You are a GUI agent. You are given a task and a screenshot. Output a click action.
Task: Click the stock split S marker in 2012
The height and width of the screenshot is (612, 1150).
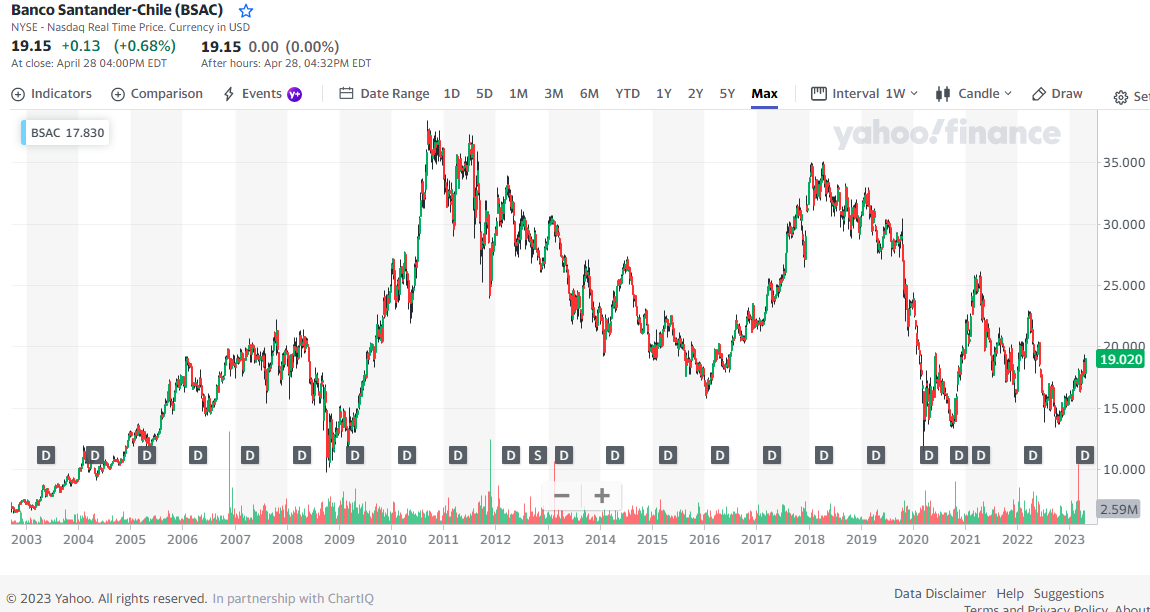[538, 455]
